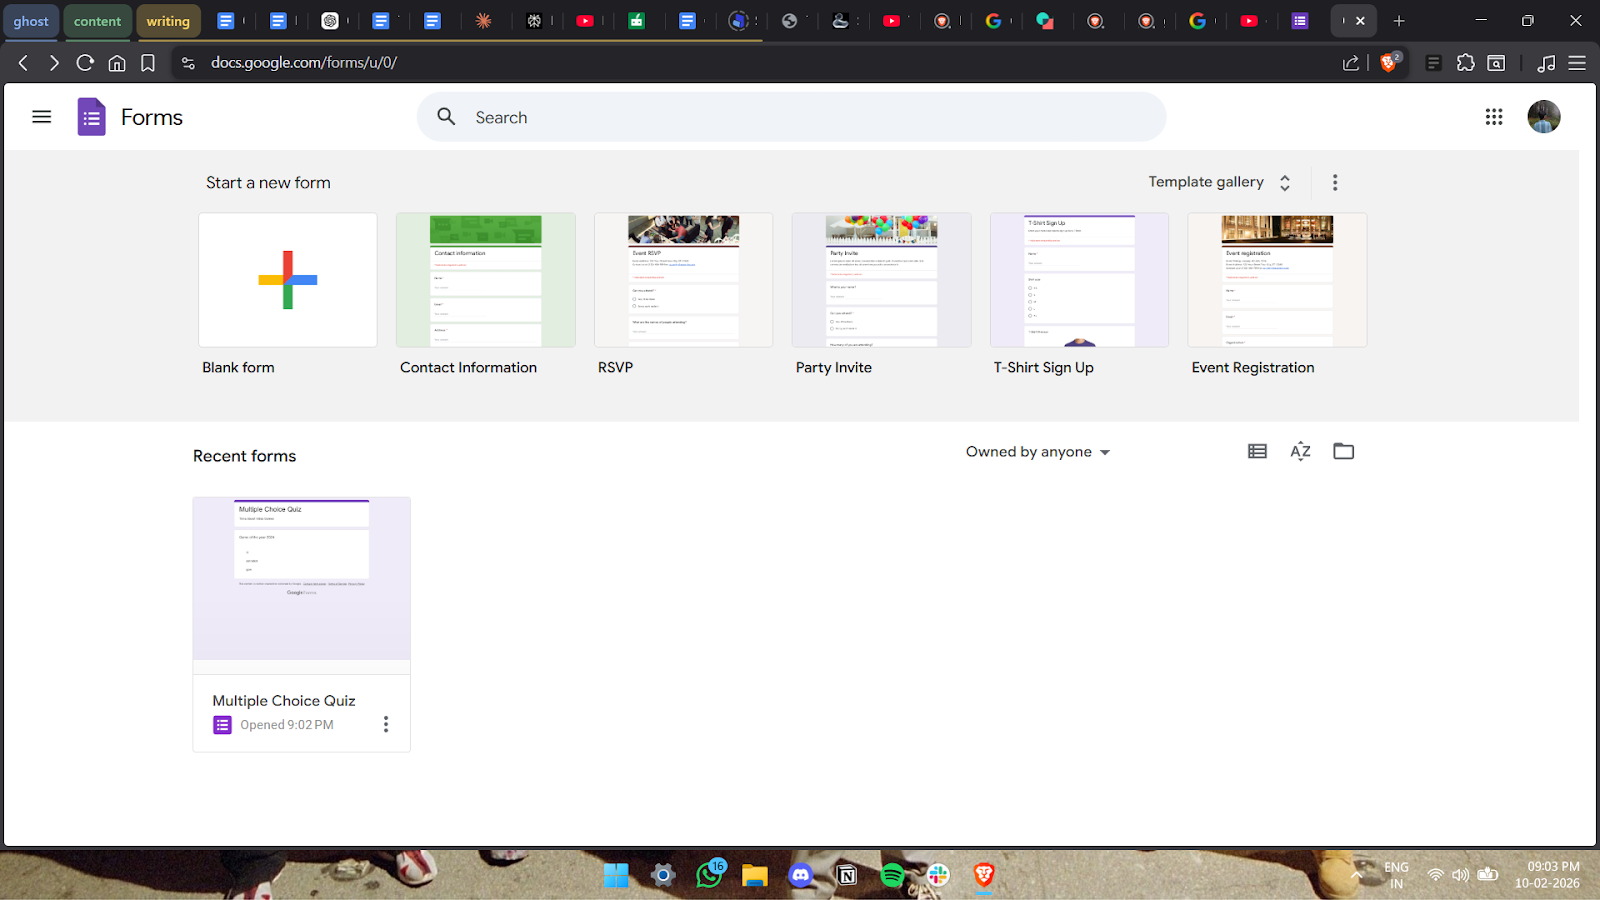
Task: Bookmark this page in the toolbar
Action: click(x=148, y=63)
